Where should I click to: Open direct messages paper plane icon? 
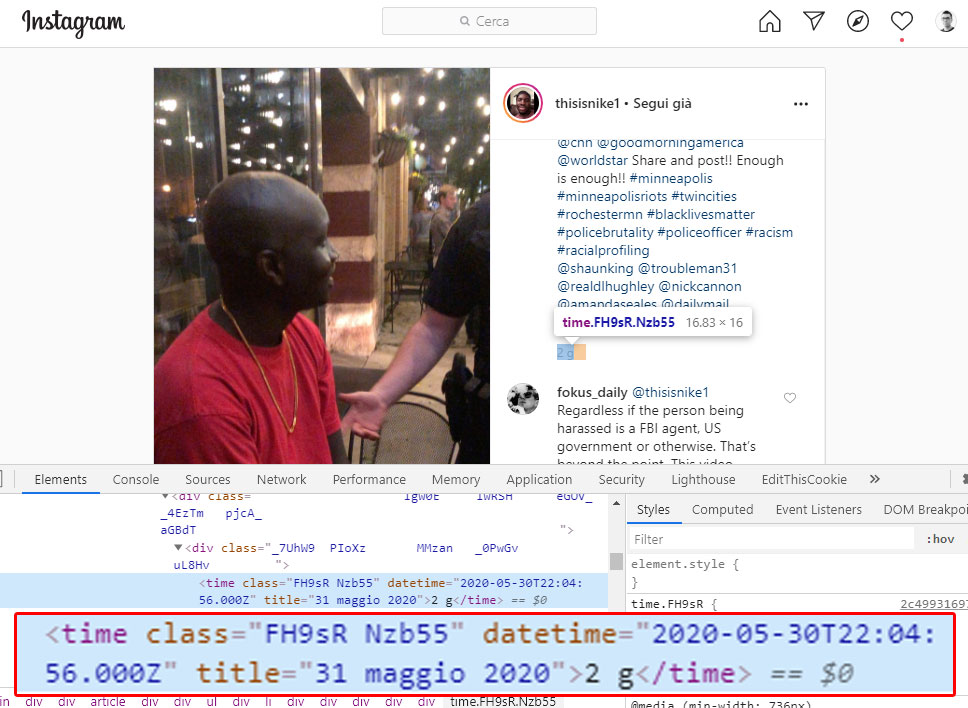(x=814, y=21)
